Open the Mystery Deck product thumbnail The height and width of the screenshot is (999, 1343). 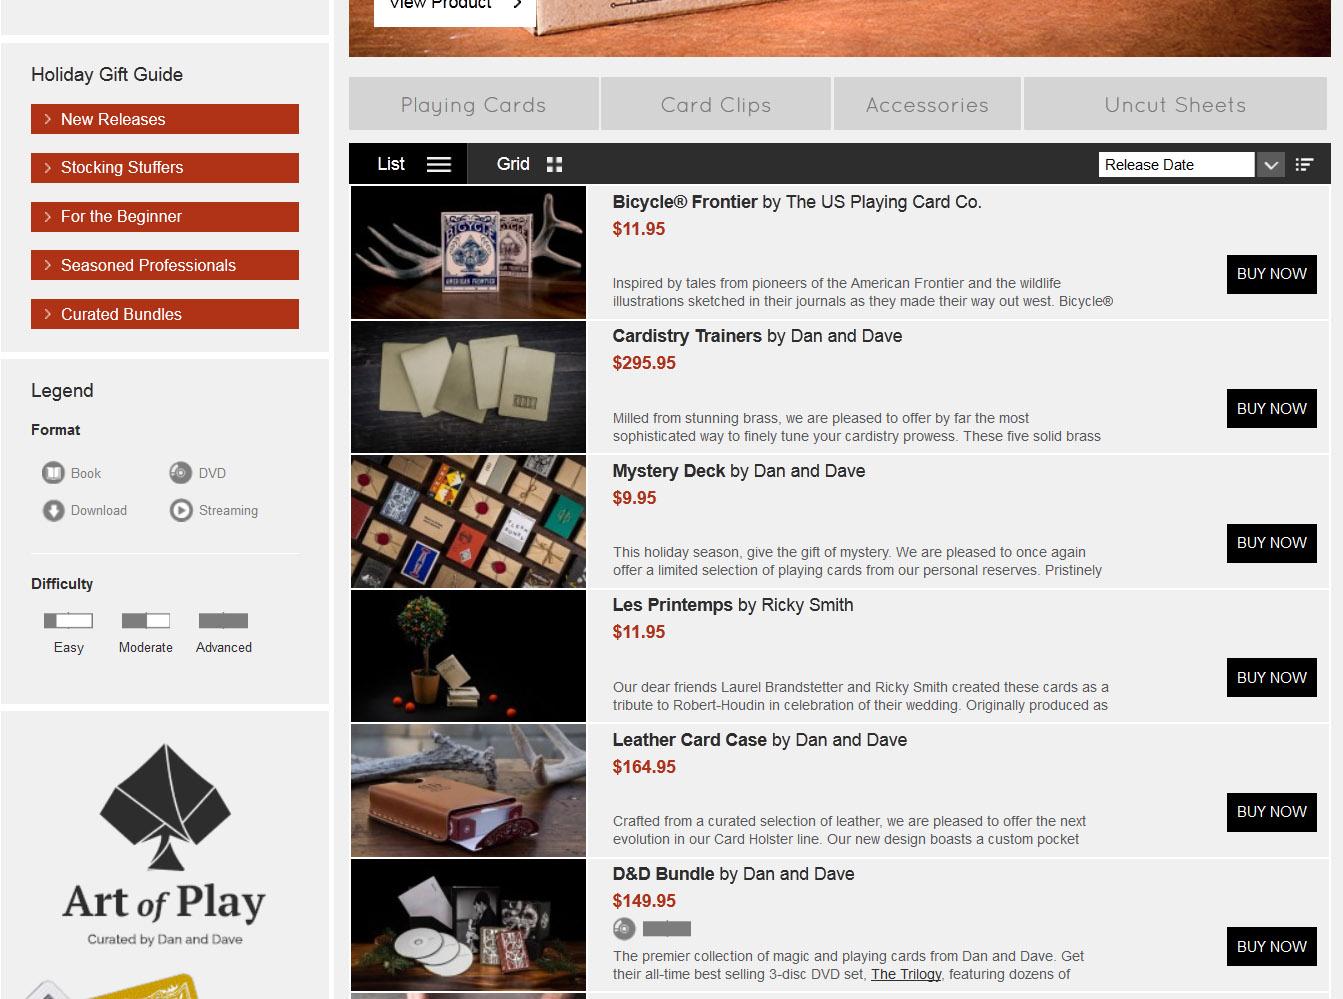[468, 521]
